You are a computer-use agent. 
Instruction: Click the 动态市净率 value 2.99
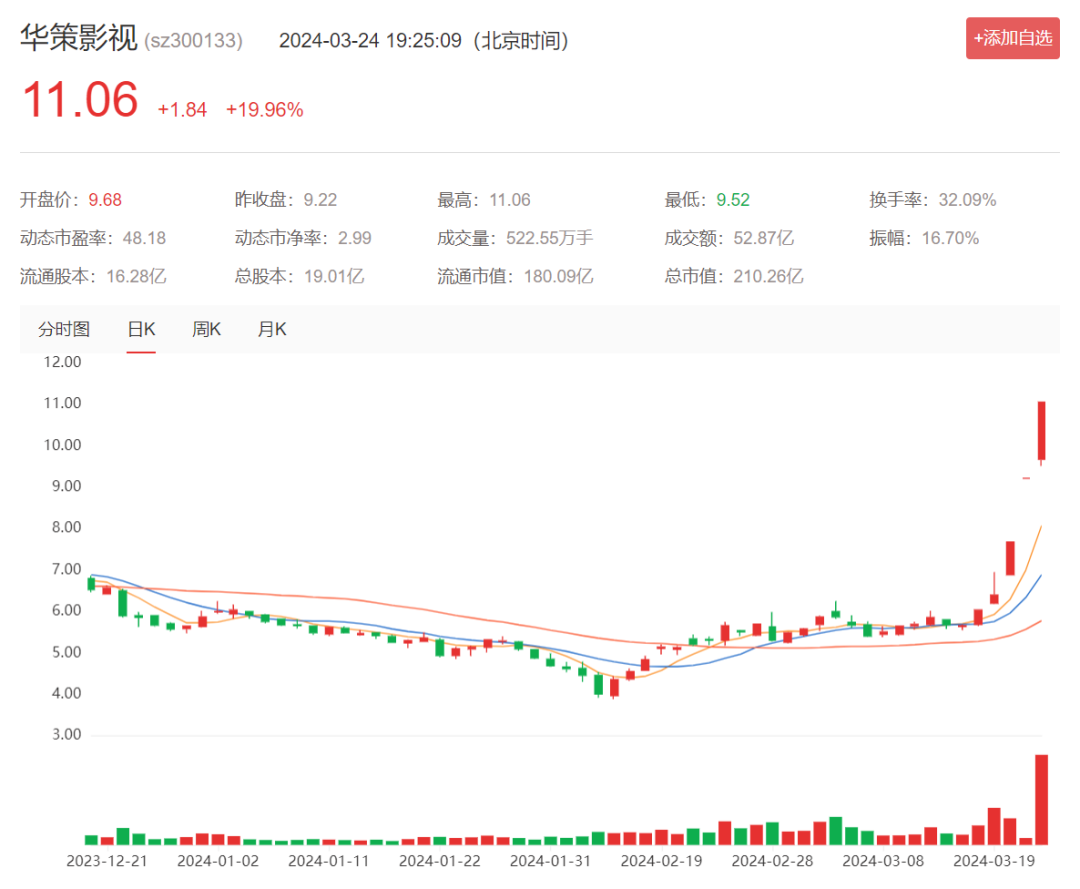point(354,238)
